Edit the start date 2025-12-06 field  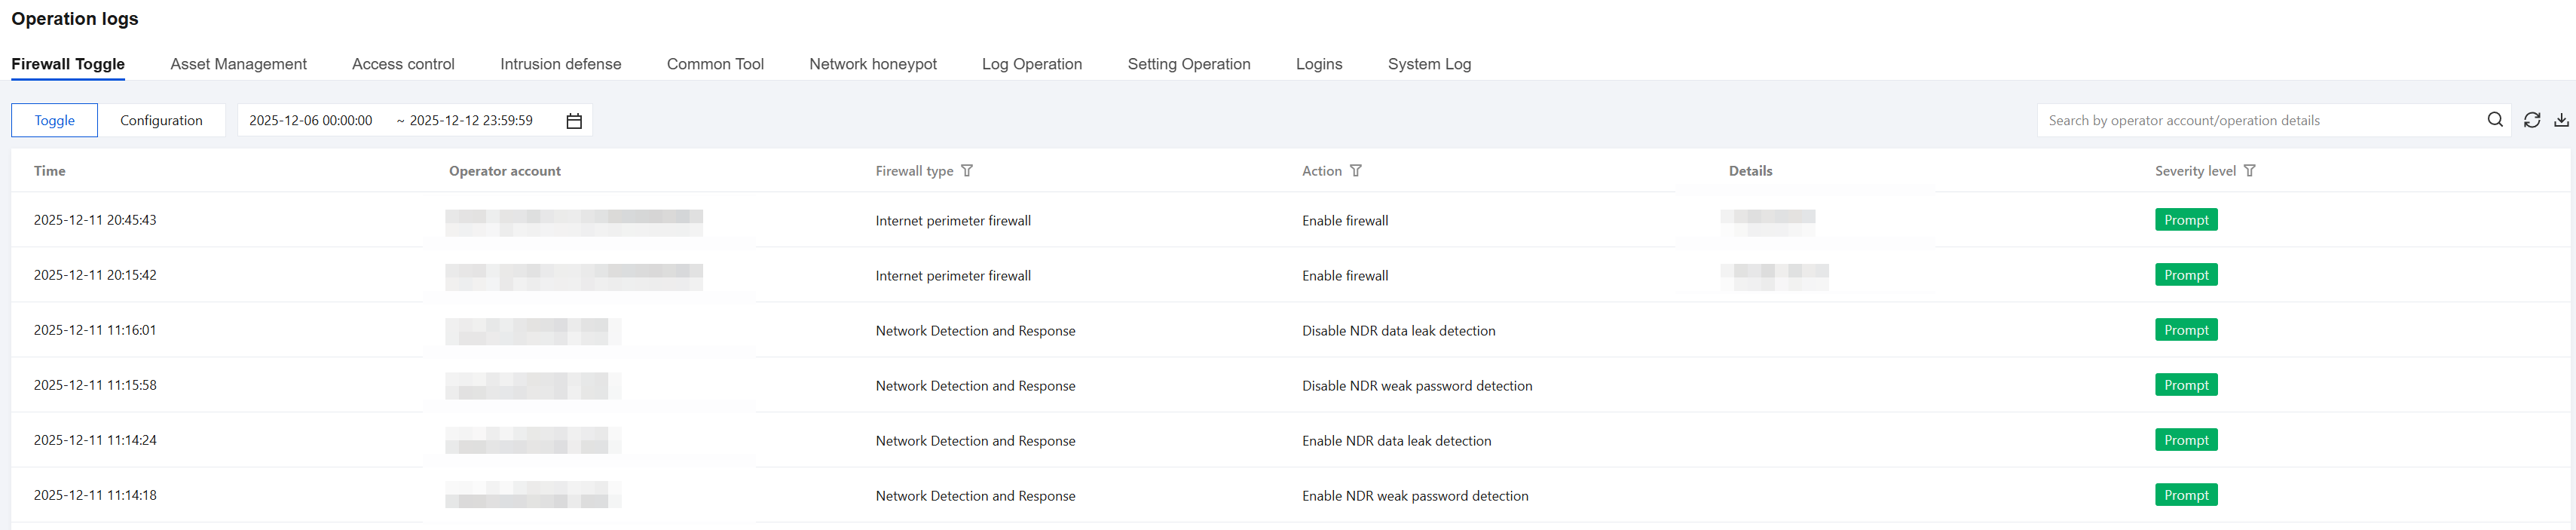pos(311,120)
